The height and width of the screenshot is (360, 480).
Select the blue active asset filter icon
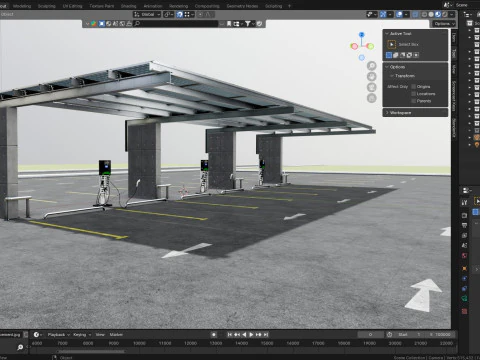pyautogui.click(x=102, y=24)
